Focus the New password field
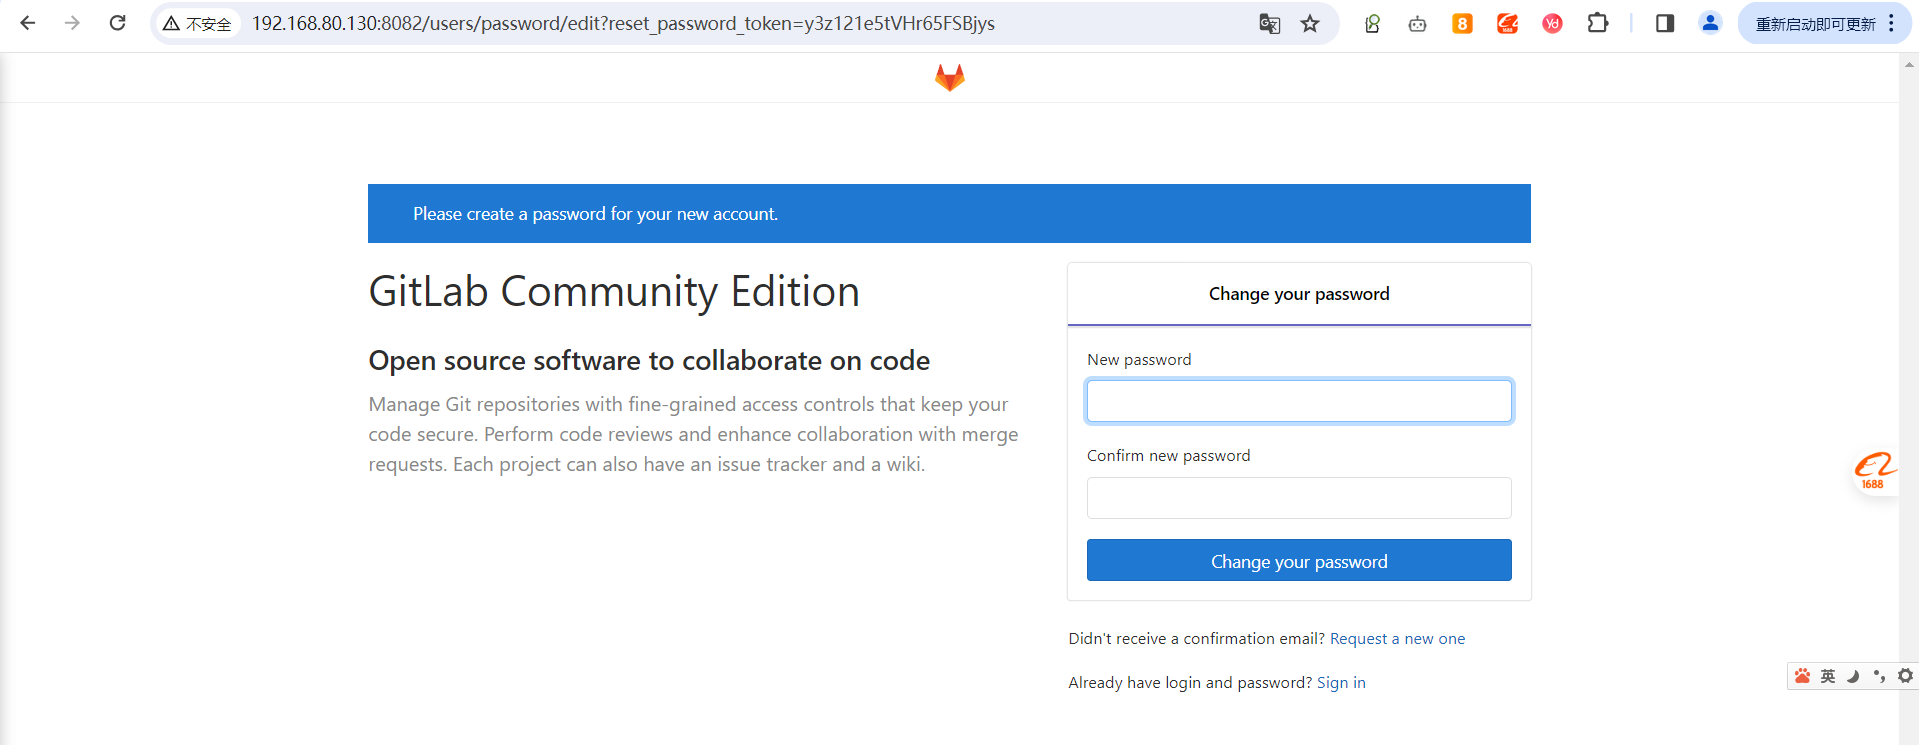 [x=1298, y=401]
